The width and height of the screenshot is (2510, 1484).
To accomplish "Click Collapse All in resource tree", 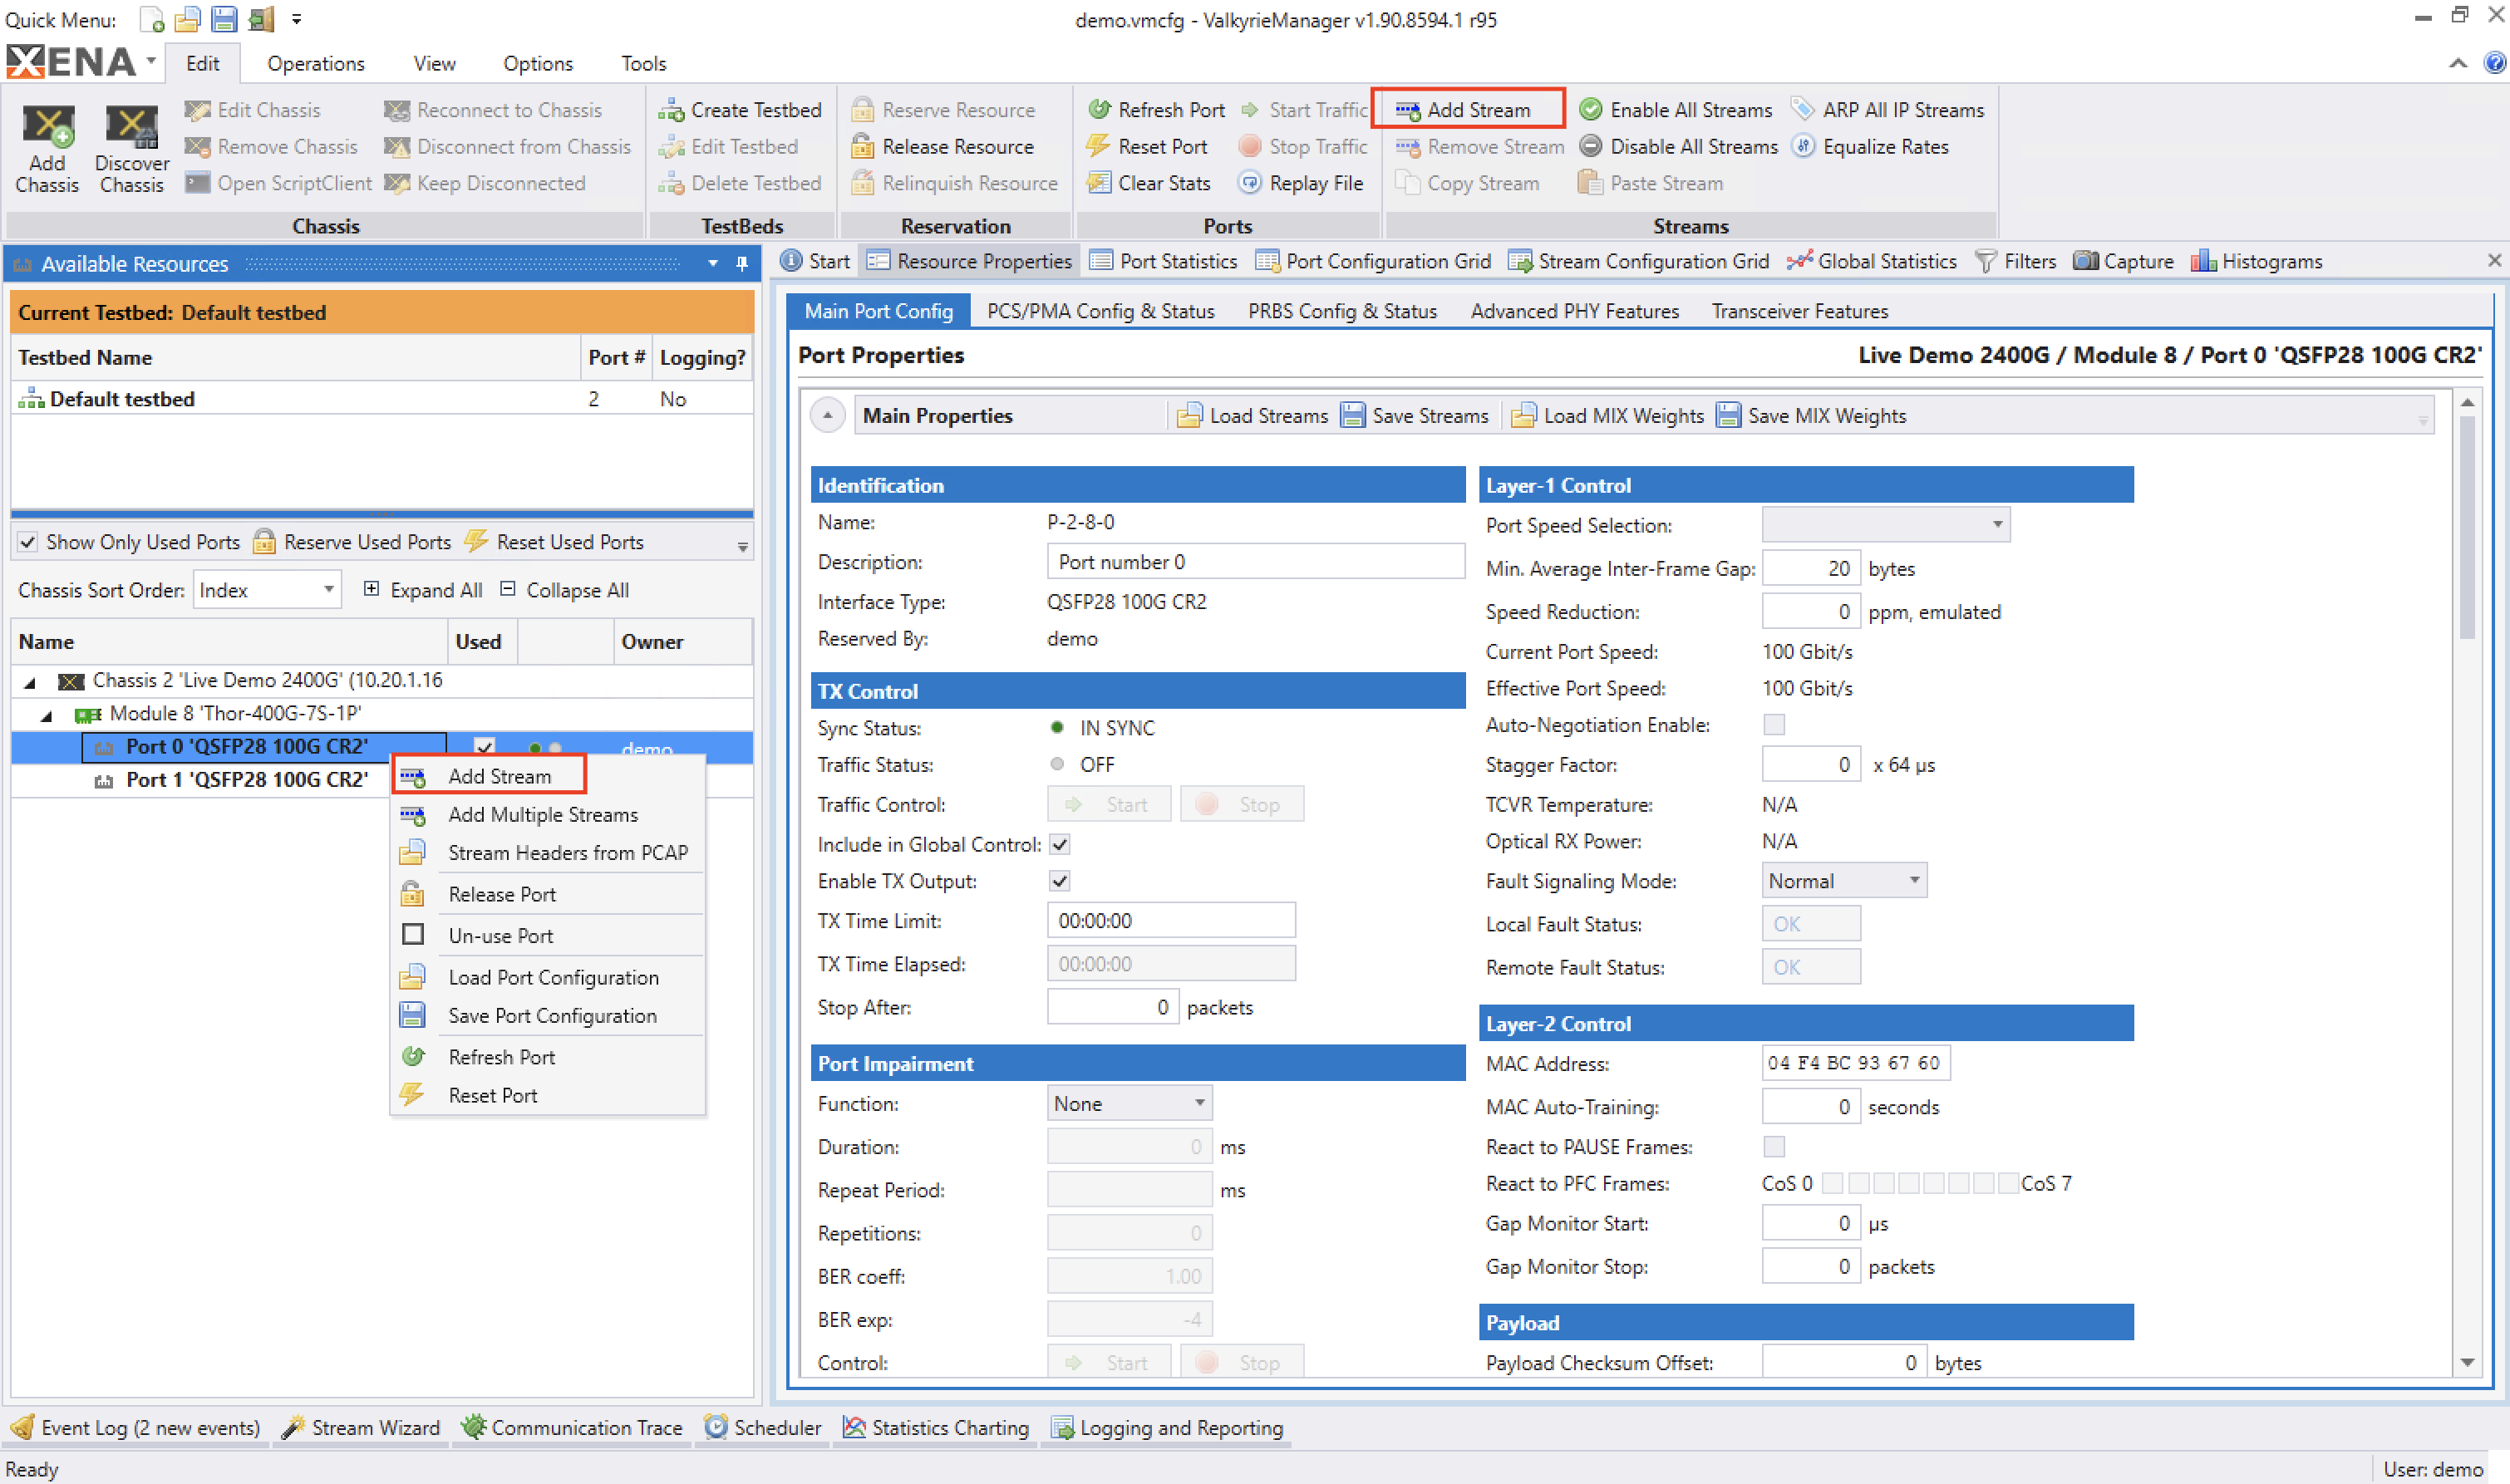I will point(565,590).
